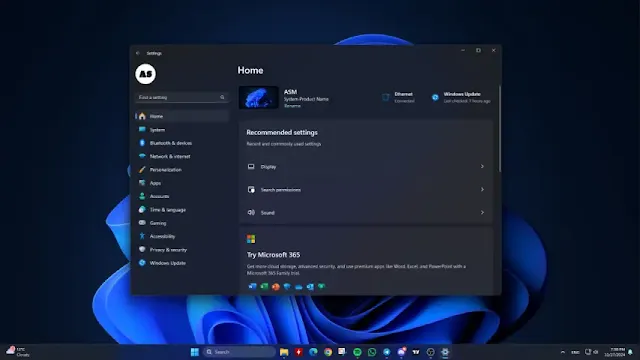This screenshot has width=640, height=360.
Task: Open Spotify from the taskbar
Action: [x=357, y=352]
